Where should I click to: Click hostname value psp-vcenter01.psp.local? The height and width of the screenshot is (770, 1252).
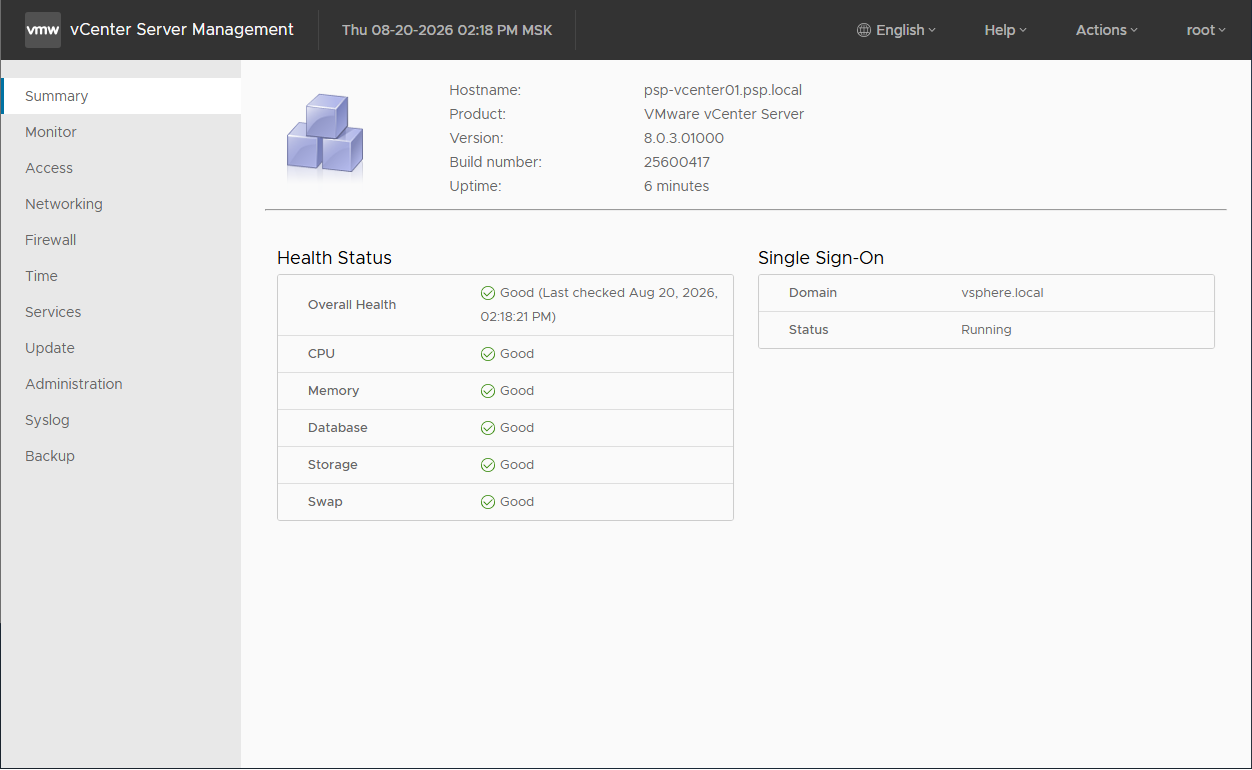pyautogui.click(x=723, y=90)
